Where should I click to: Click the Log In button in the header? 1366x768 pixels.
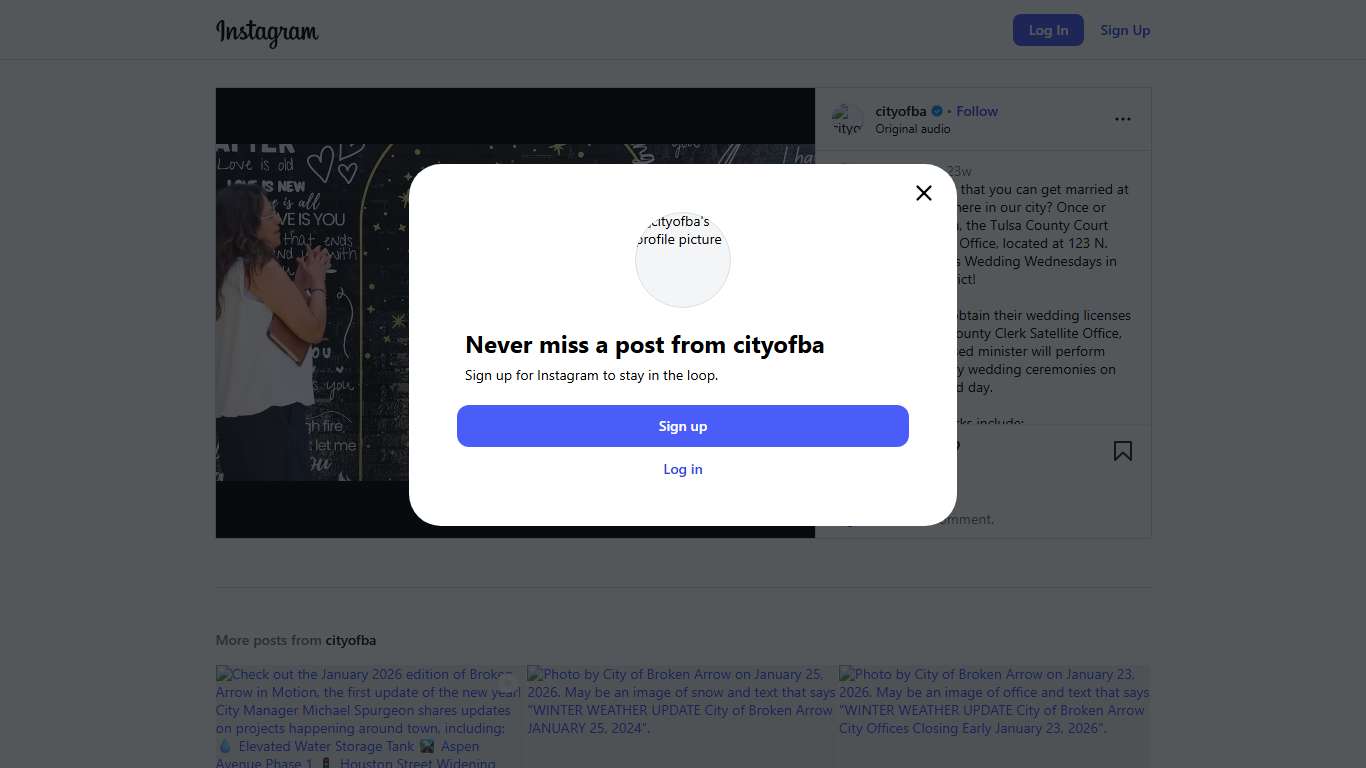click(x=1048, y=30)
